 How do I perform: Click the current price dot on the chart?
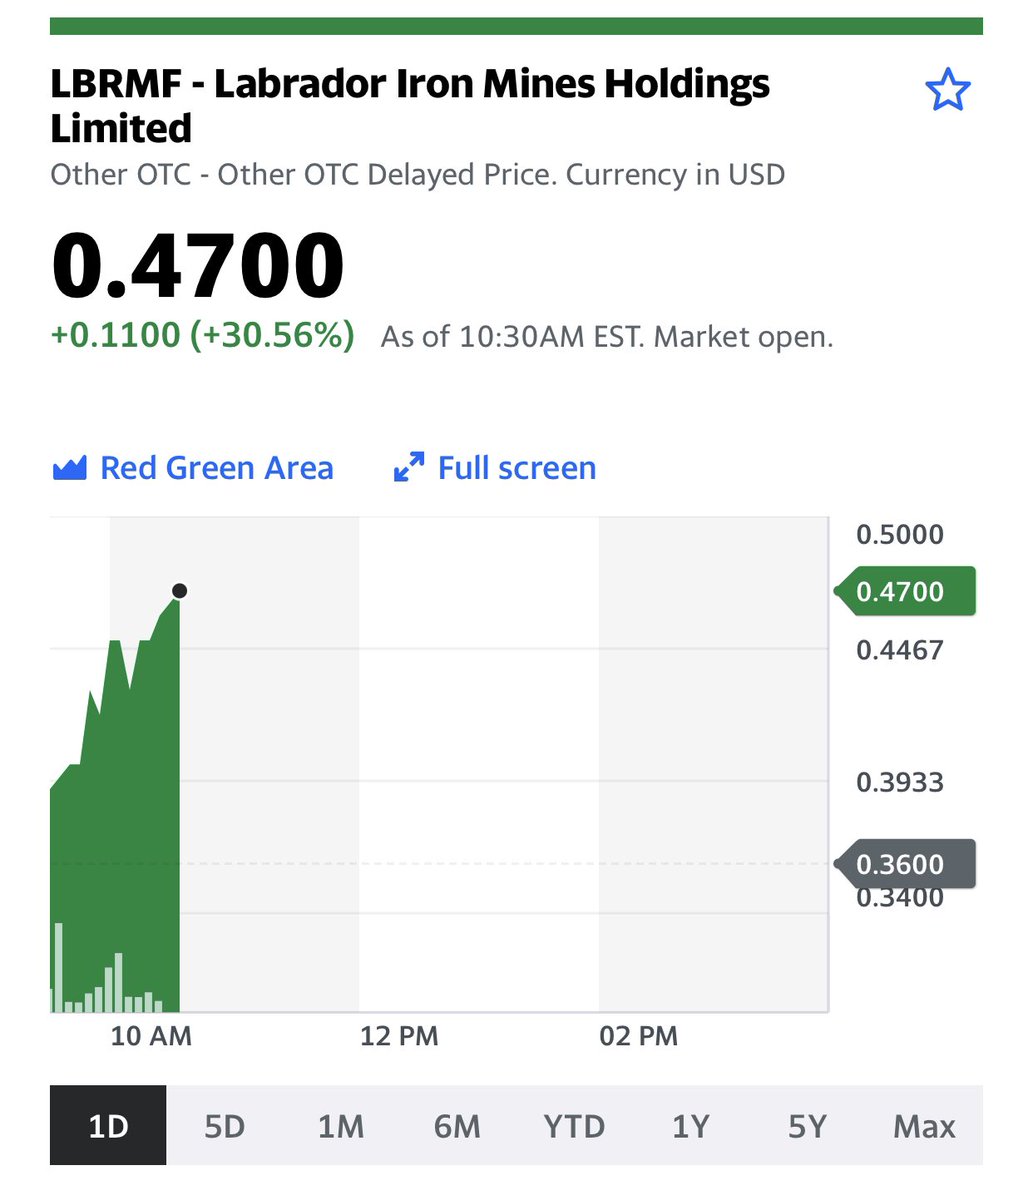tap(179, 591)
